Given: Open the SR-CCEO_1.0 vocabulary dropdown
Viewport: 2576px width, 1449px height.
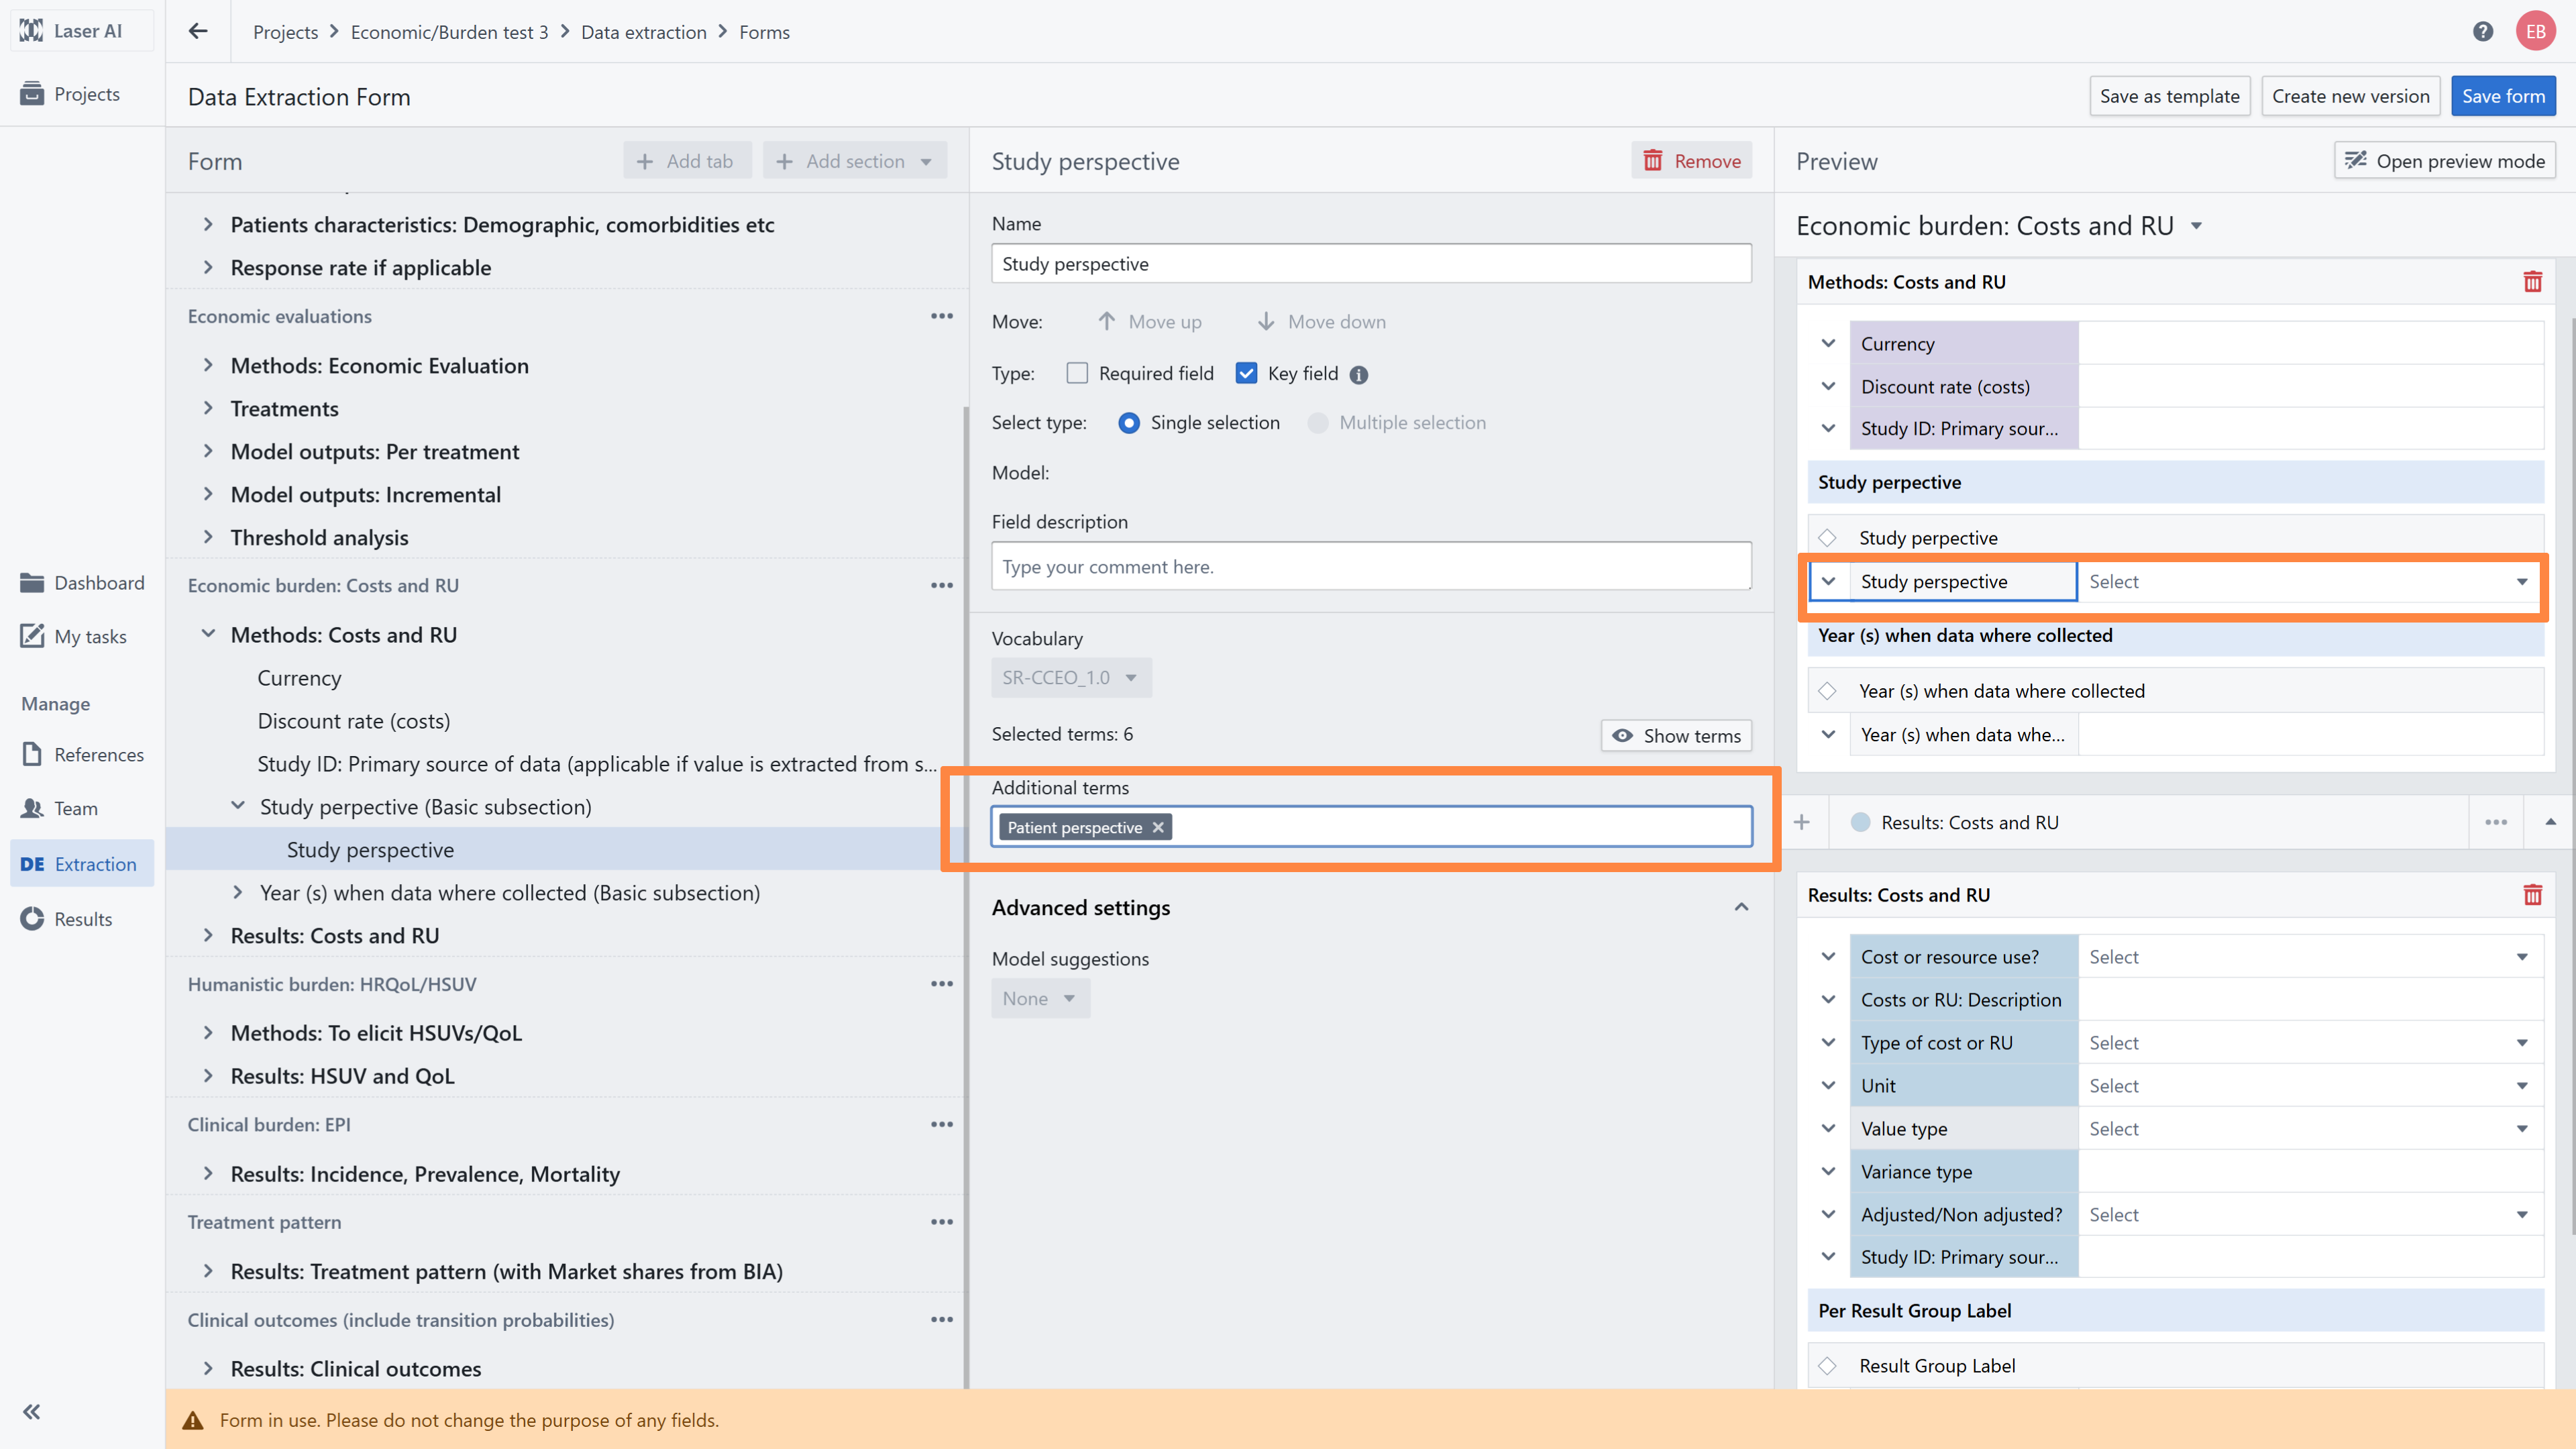Looking at the screenshot, I should [1070, 677].
